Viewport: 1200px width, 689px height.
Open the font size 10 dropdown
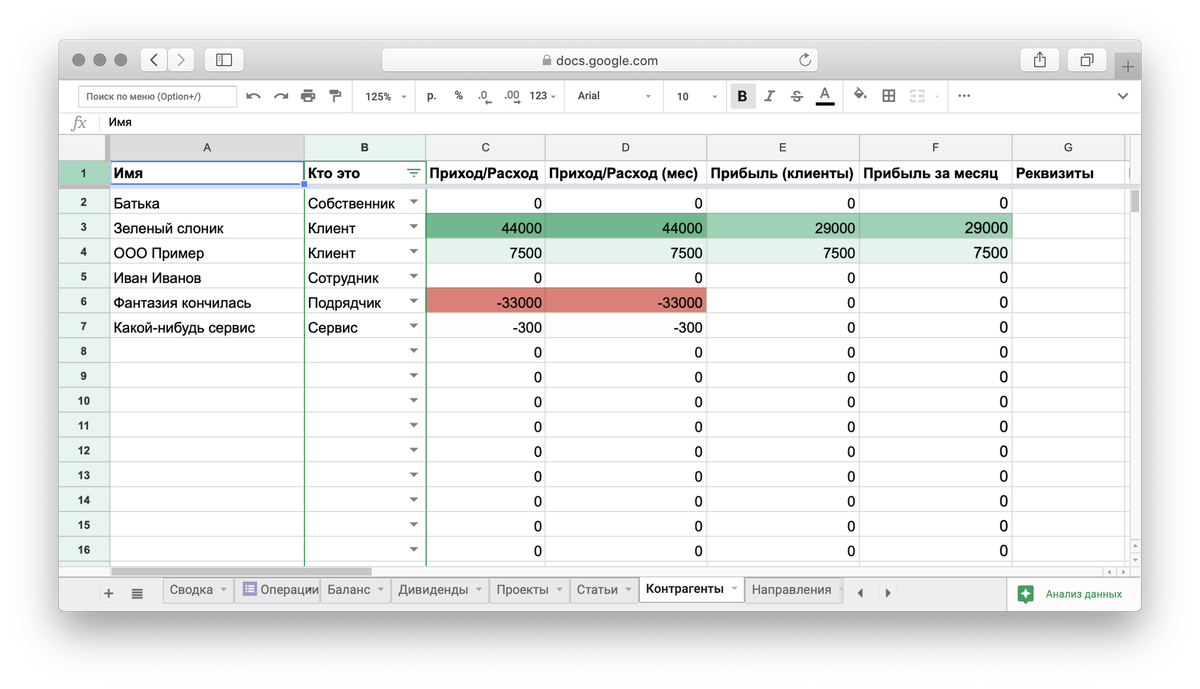[x=696, y=96]
